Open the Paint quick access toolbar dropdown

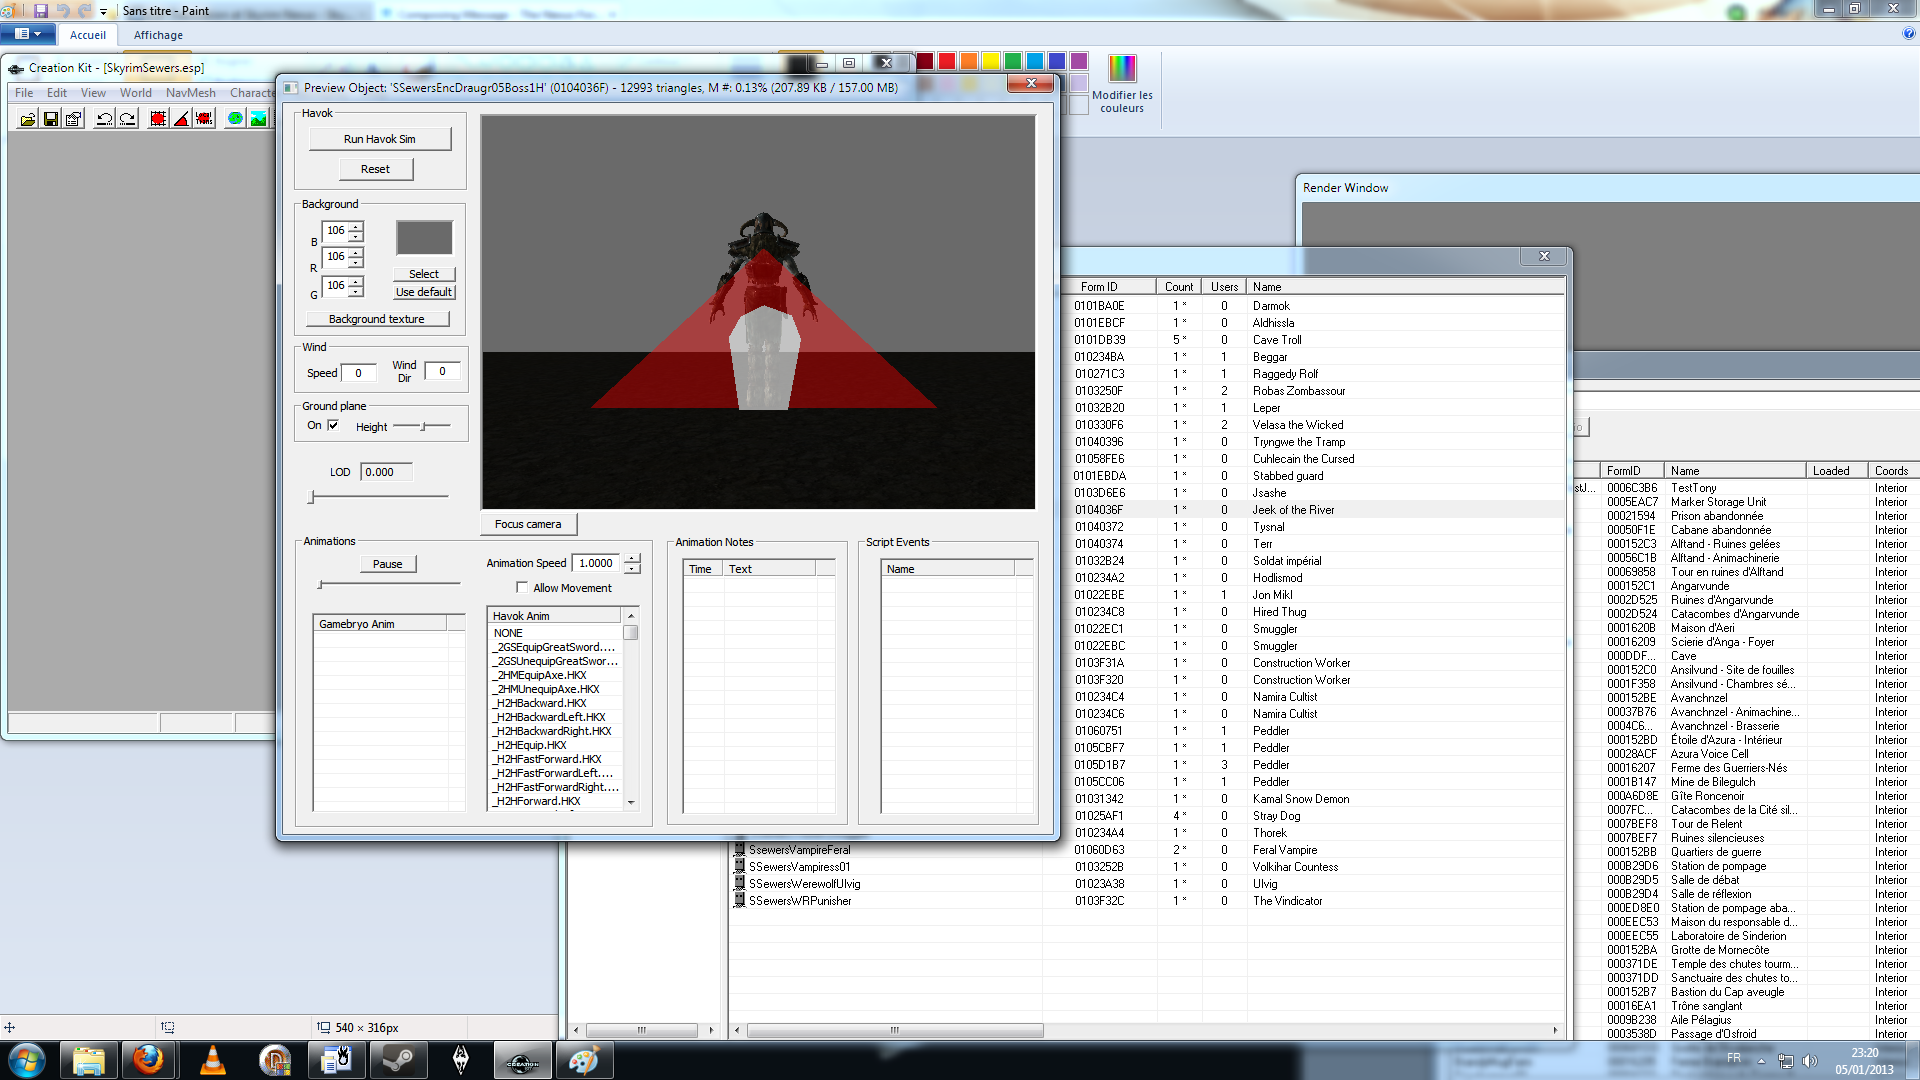coord(102,11)
